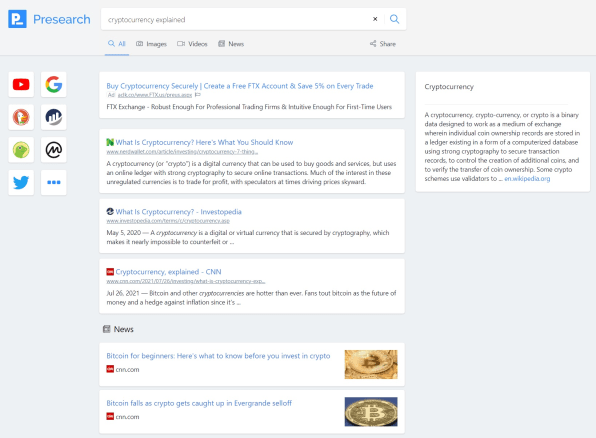Screen dimensions: 596x438
Task: Search with the YouTube provider icon
Action: (x=21, y=84)
